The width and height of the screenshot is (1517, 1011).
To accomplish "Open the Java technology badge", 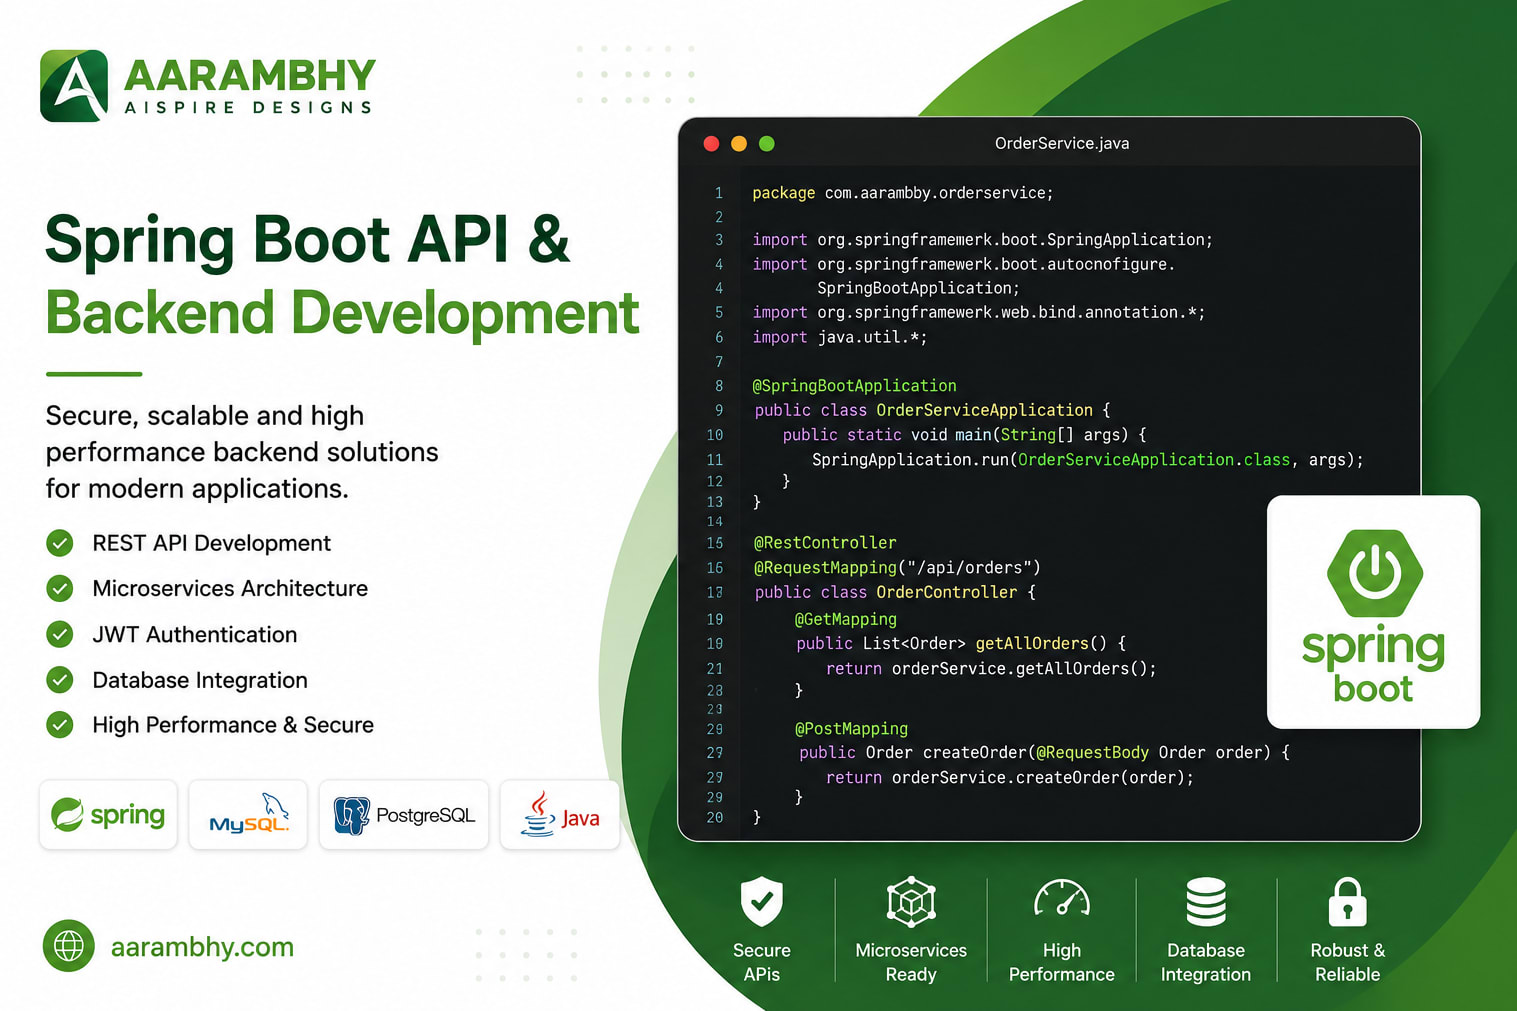I will (560, 815).
